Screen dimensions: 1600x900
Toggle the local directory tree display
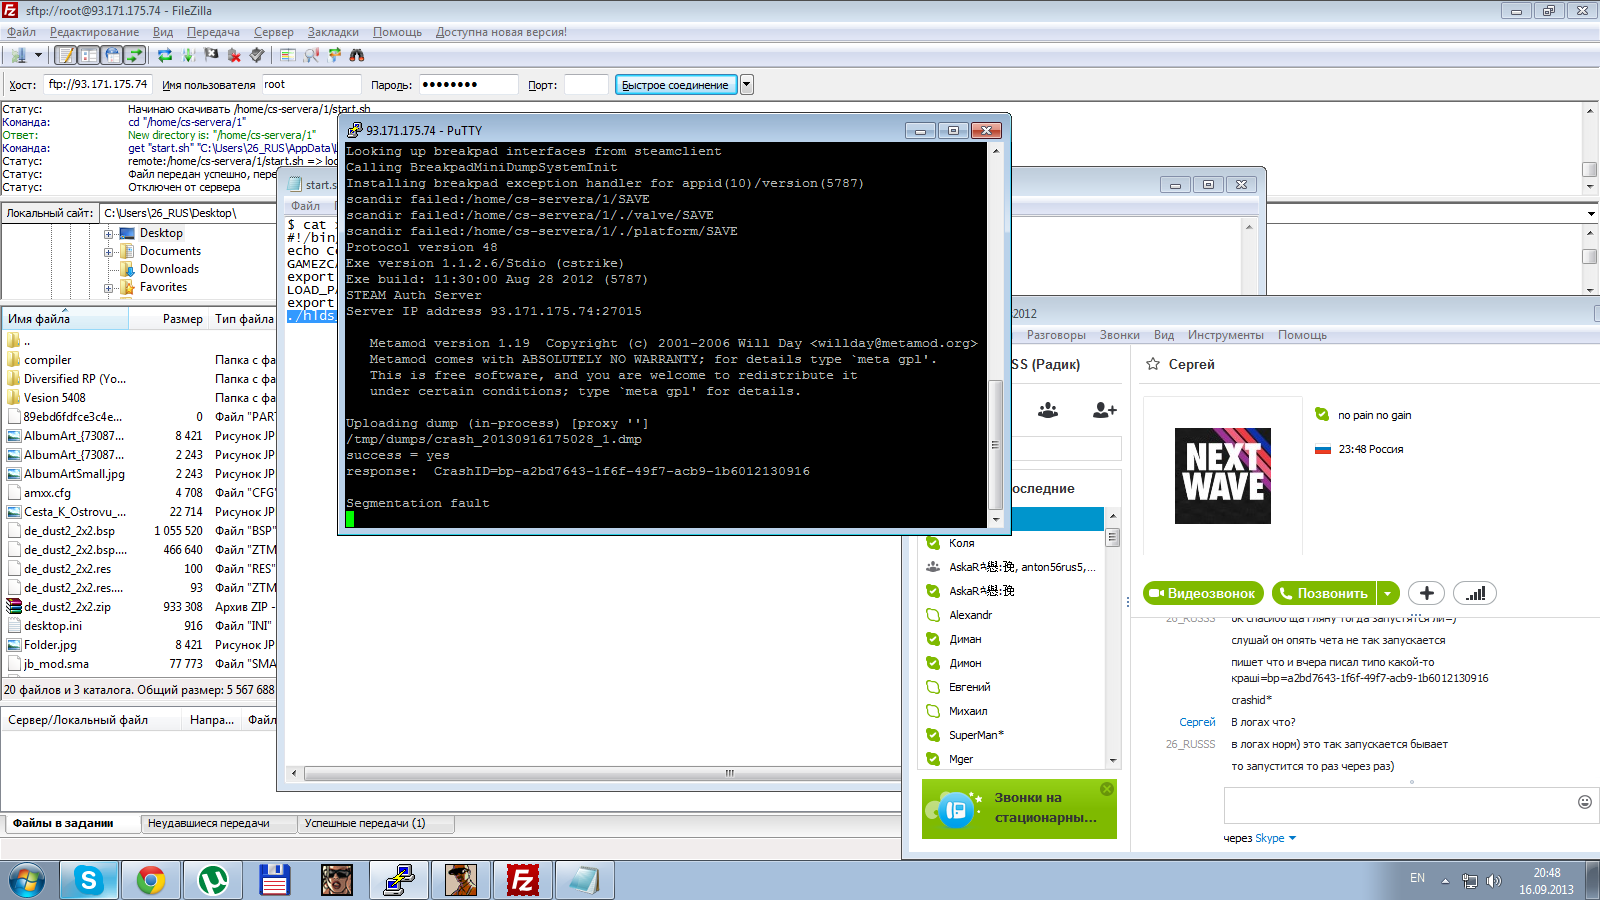tap(89, 56)
